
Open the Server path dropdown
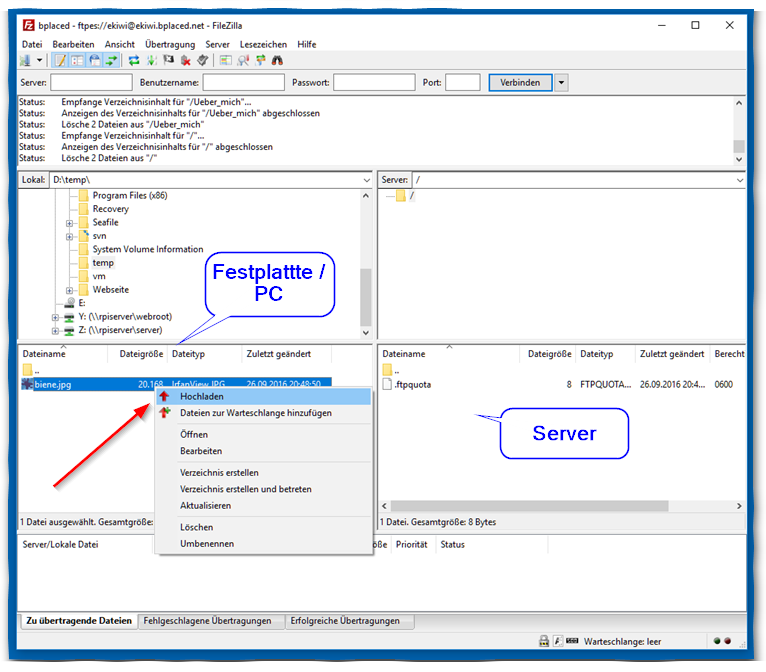click(740, 180)
